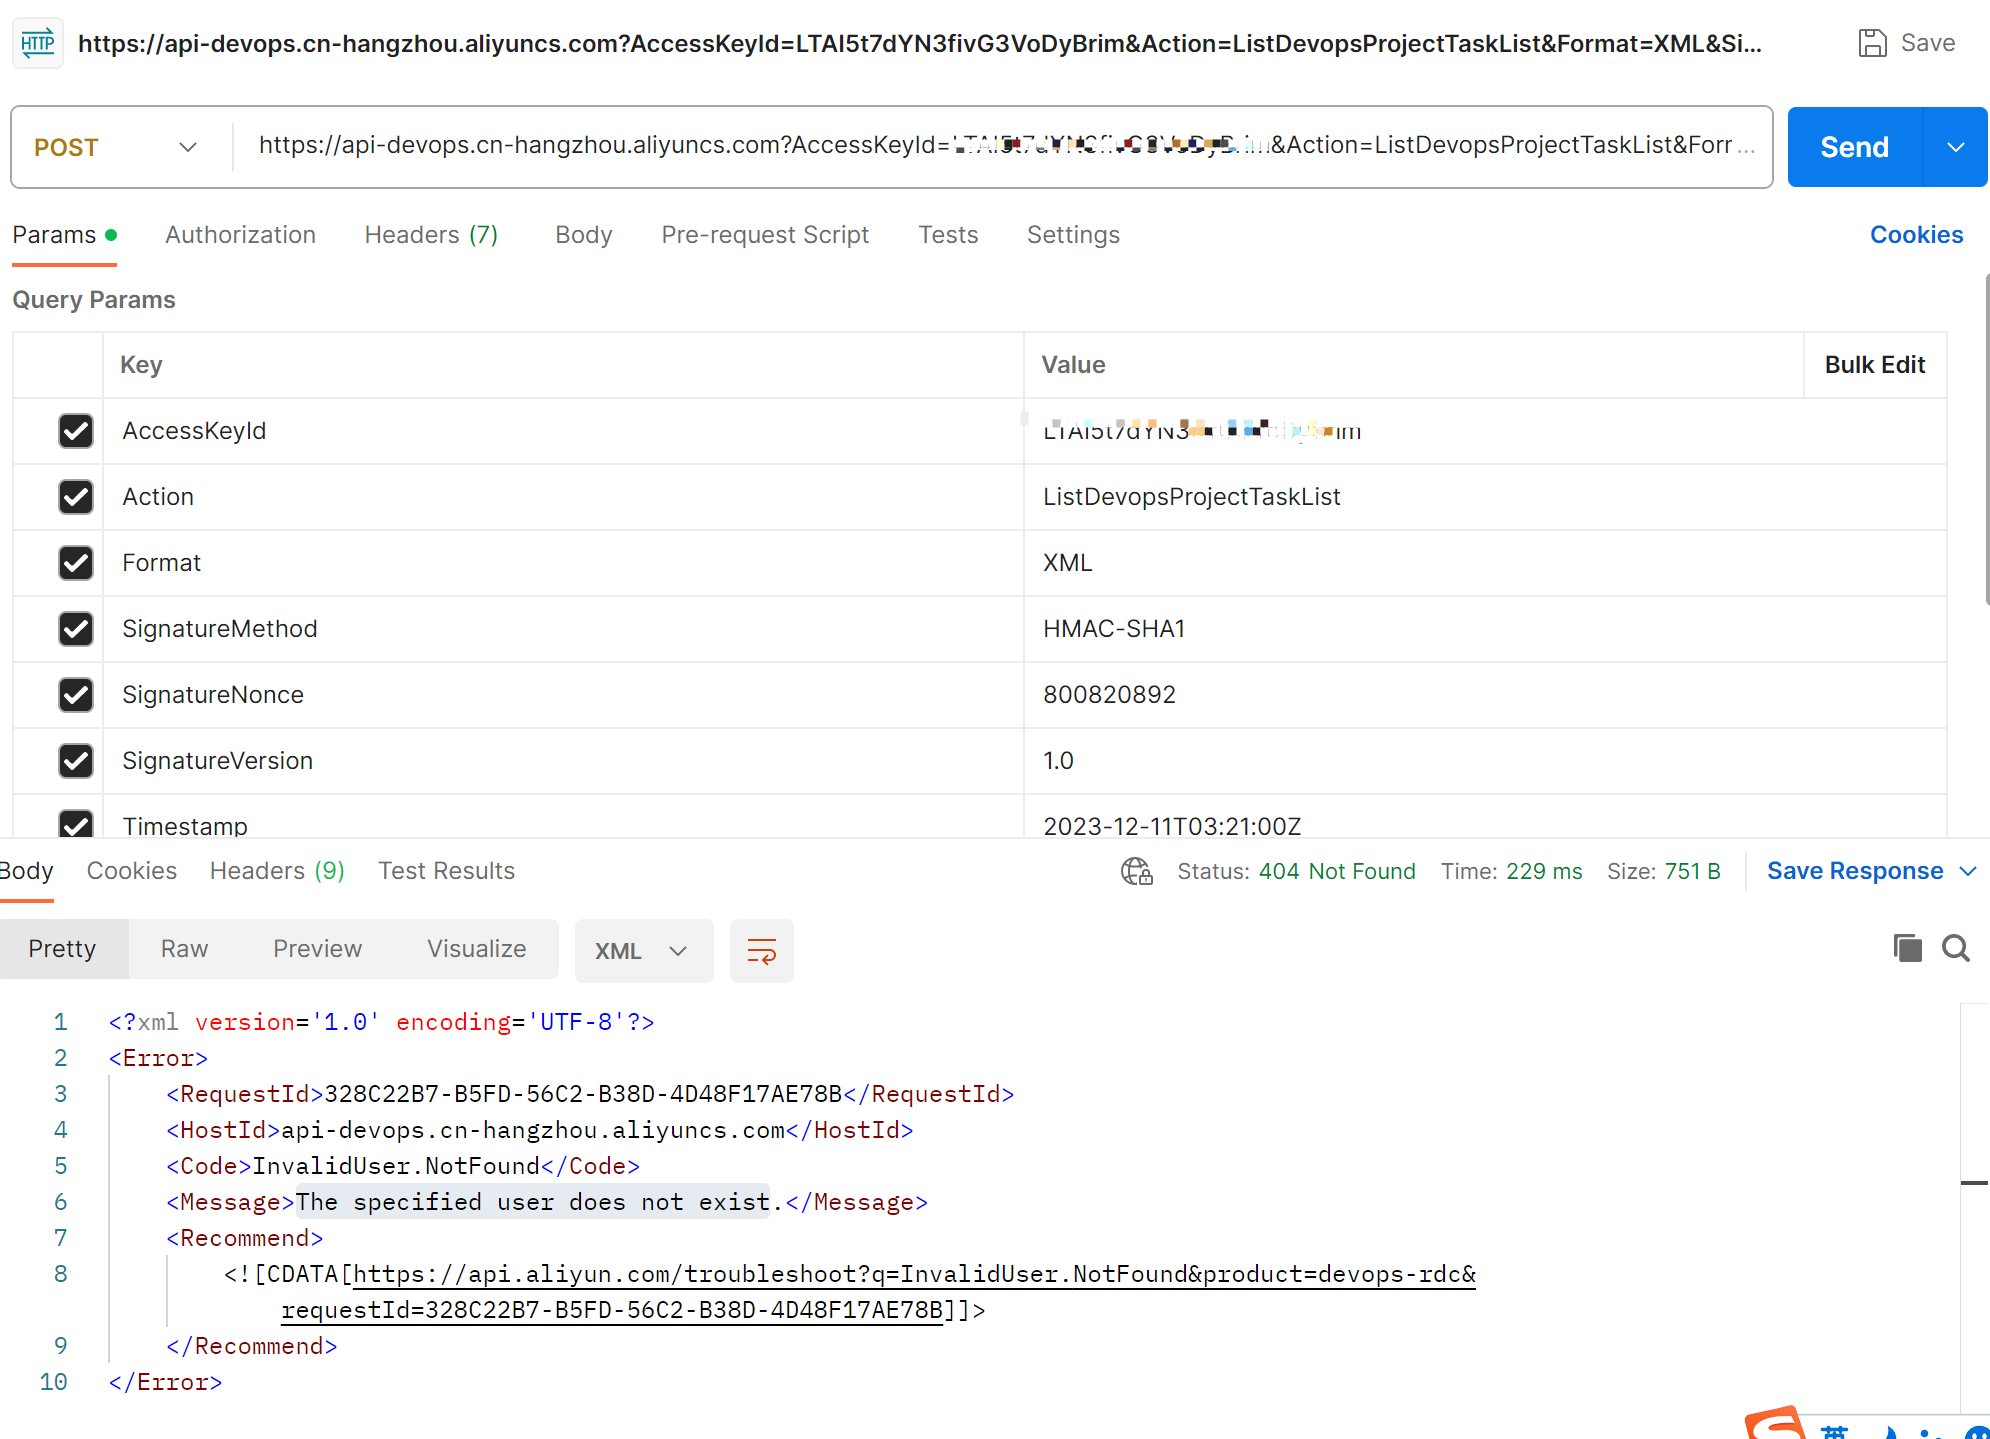Viewport: 1990px width, 1439px height.
Task: Expand the Save Response chevron menu
Action: (x=1968, y=871)
